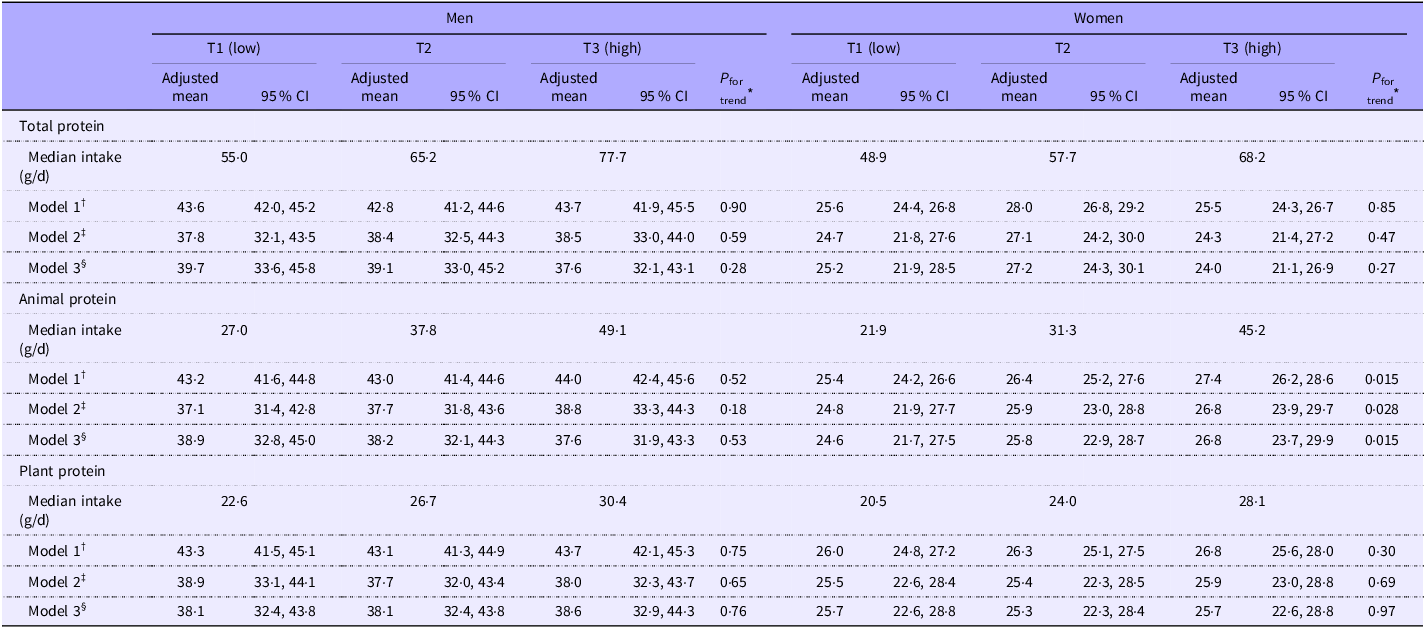This screenshot has width=1426, height=628.
Task: Select median intake value '26·7'
Action: (421, 501)
